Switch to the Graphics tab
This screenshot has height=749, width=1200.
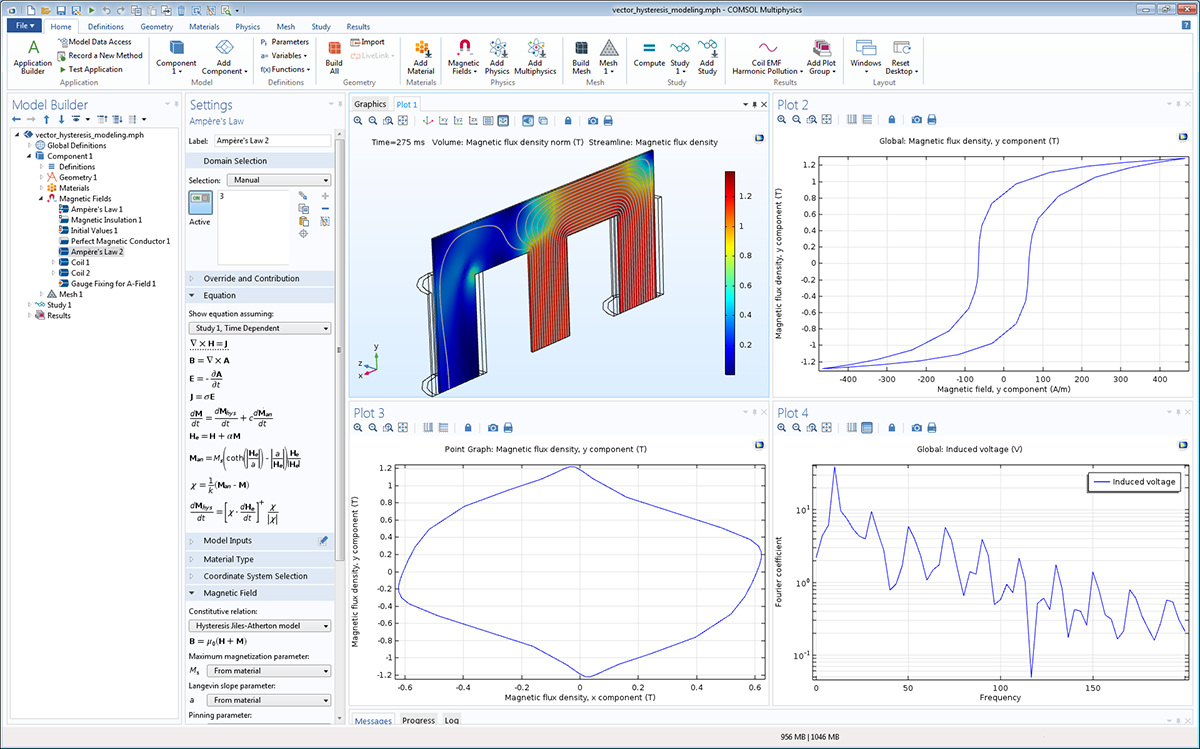(370, 104)
